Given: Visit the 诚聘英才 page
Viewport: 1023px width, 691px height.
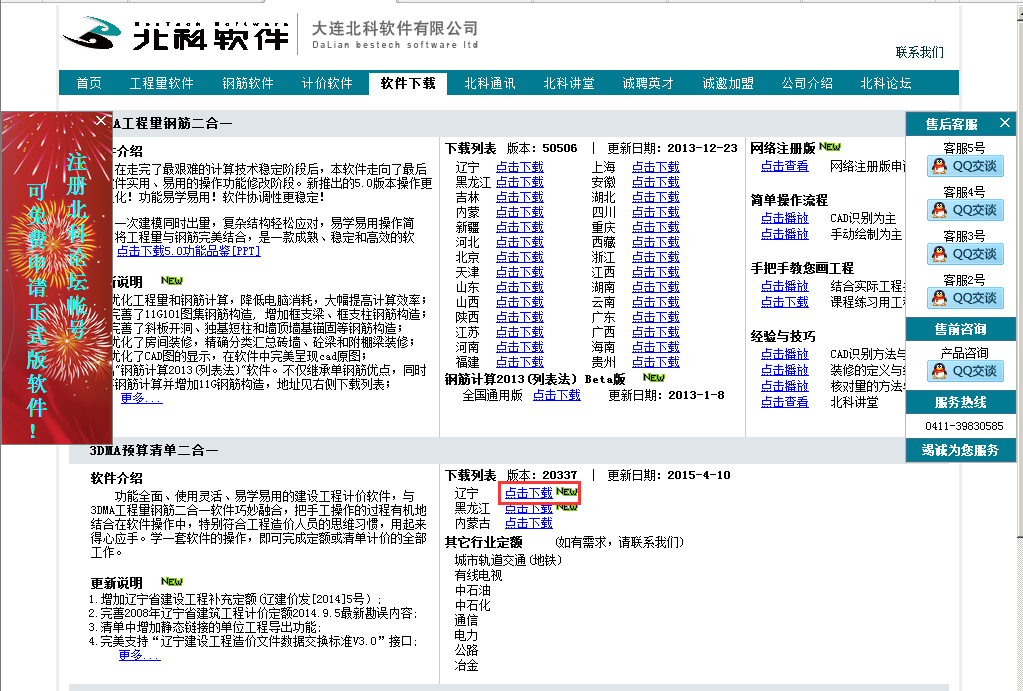Looking at the screenshot, I should pos(648,83).
